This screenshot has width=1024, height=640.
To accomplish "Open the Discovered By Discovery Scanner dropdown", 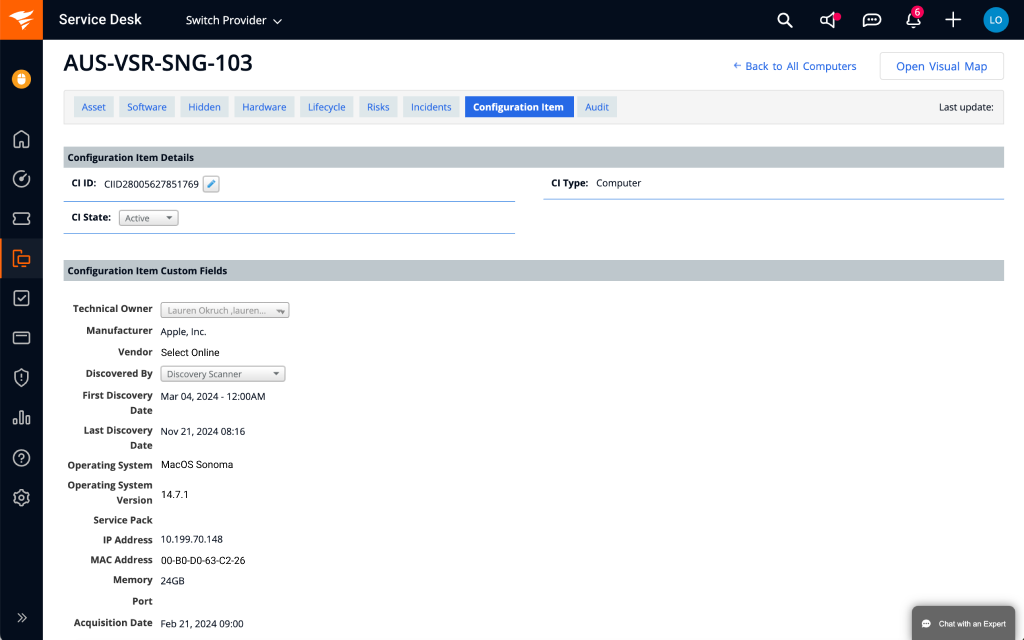I will 222,373.
